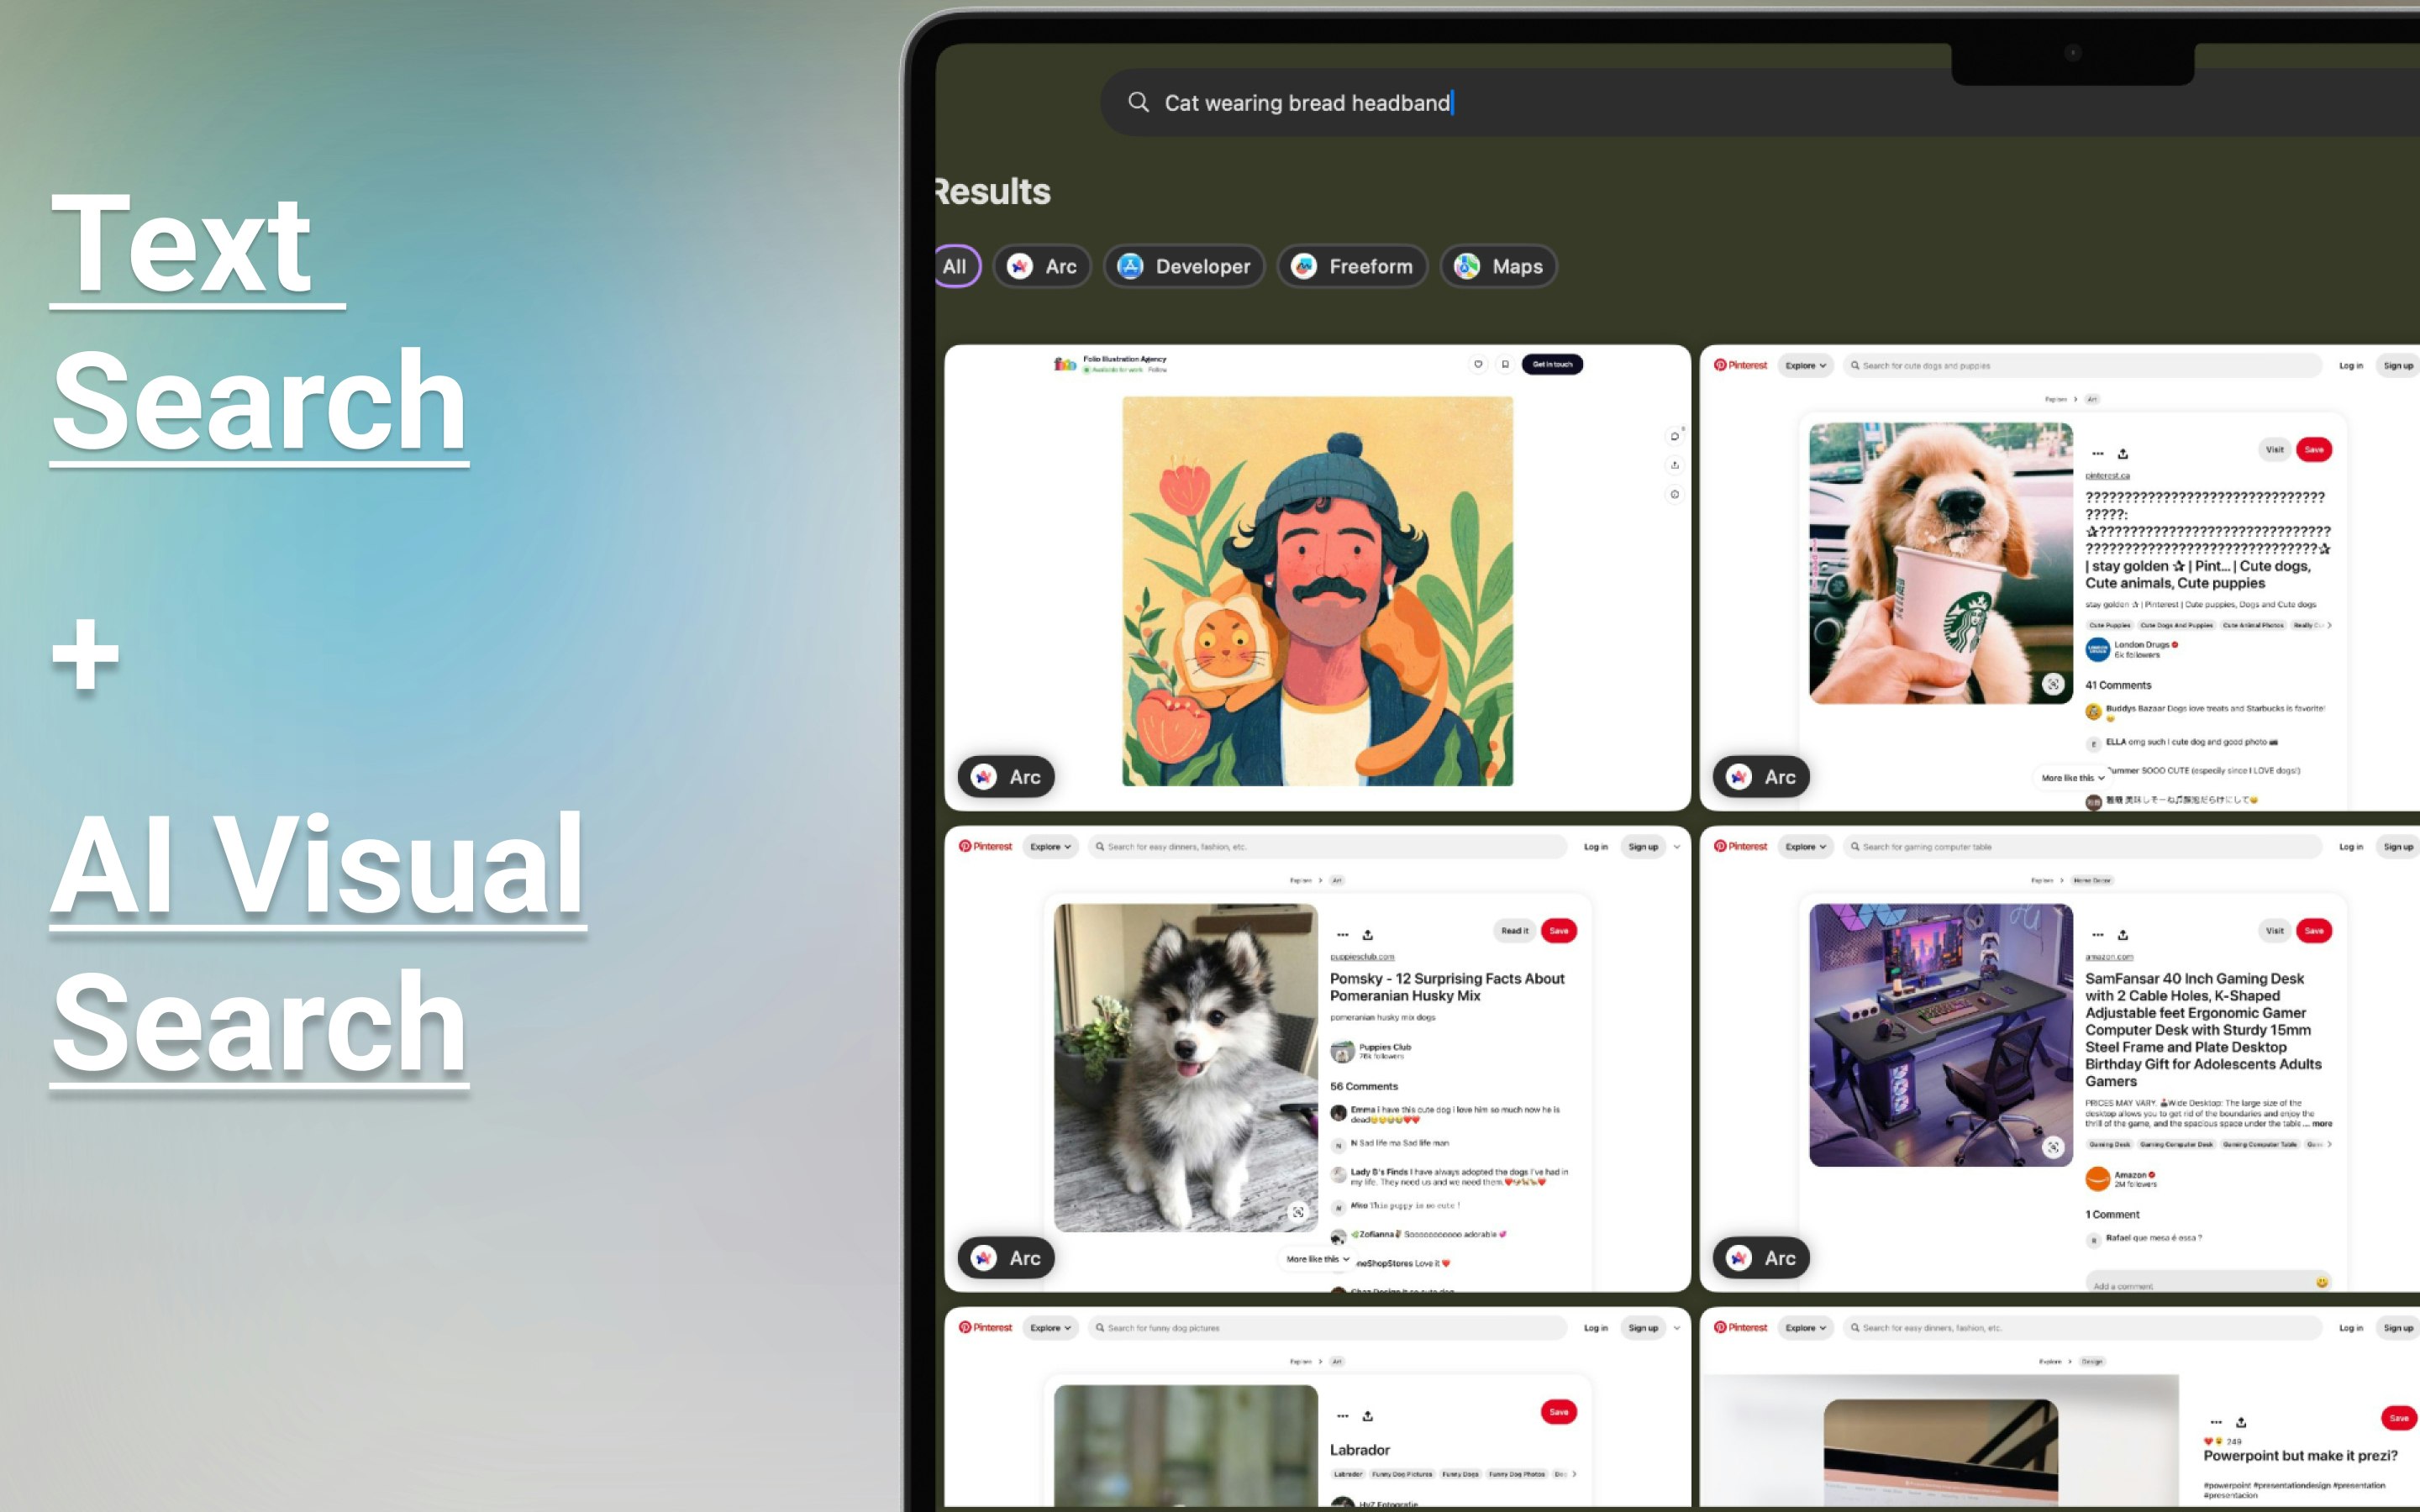Click the search magnifier icon

coord(1138,102)
